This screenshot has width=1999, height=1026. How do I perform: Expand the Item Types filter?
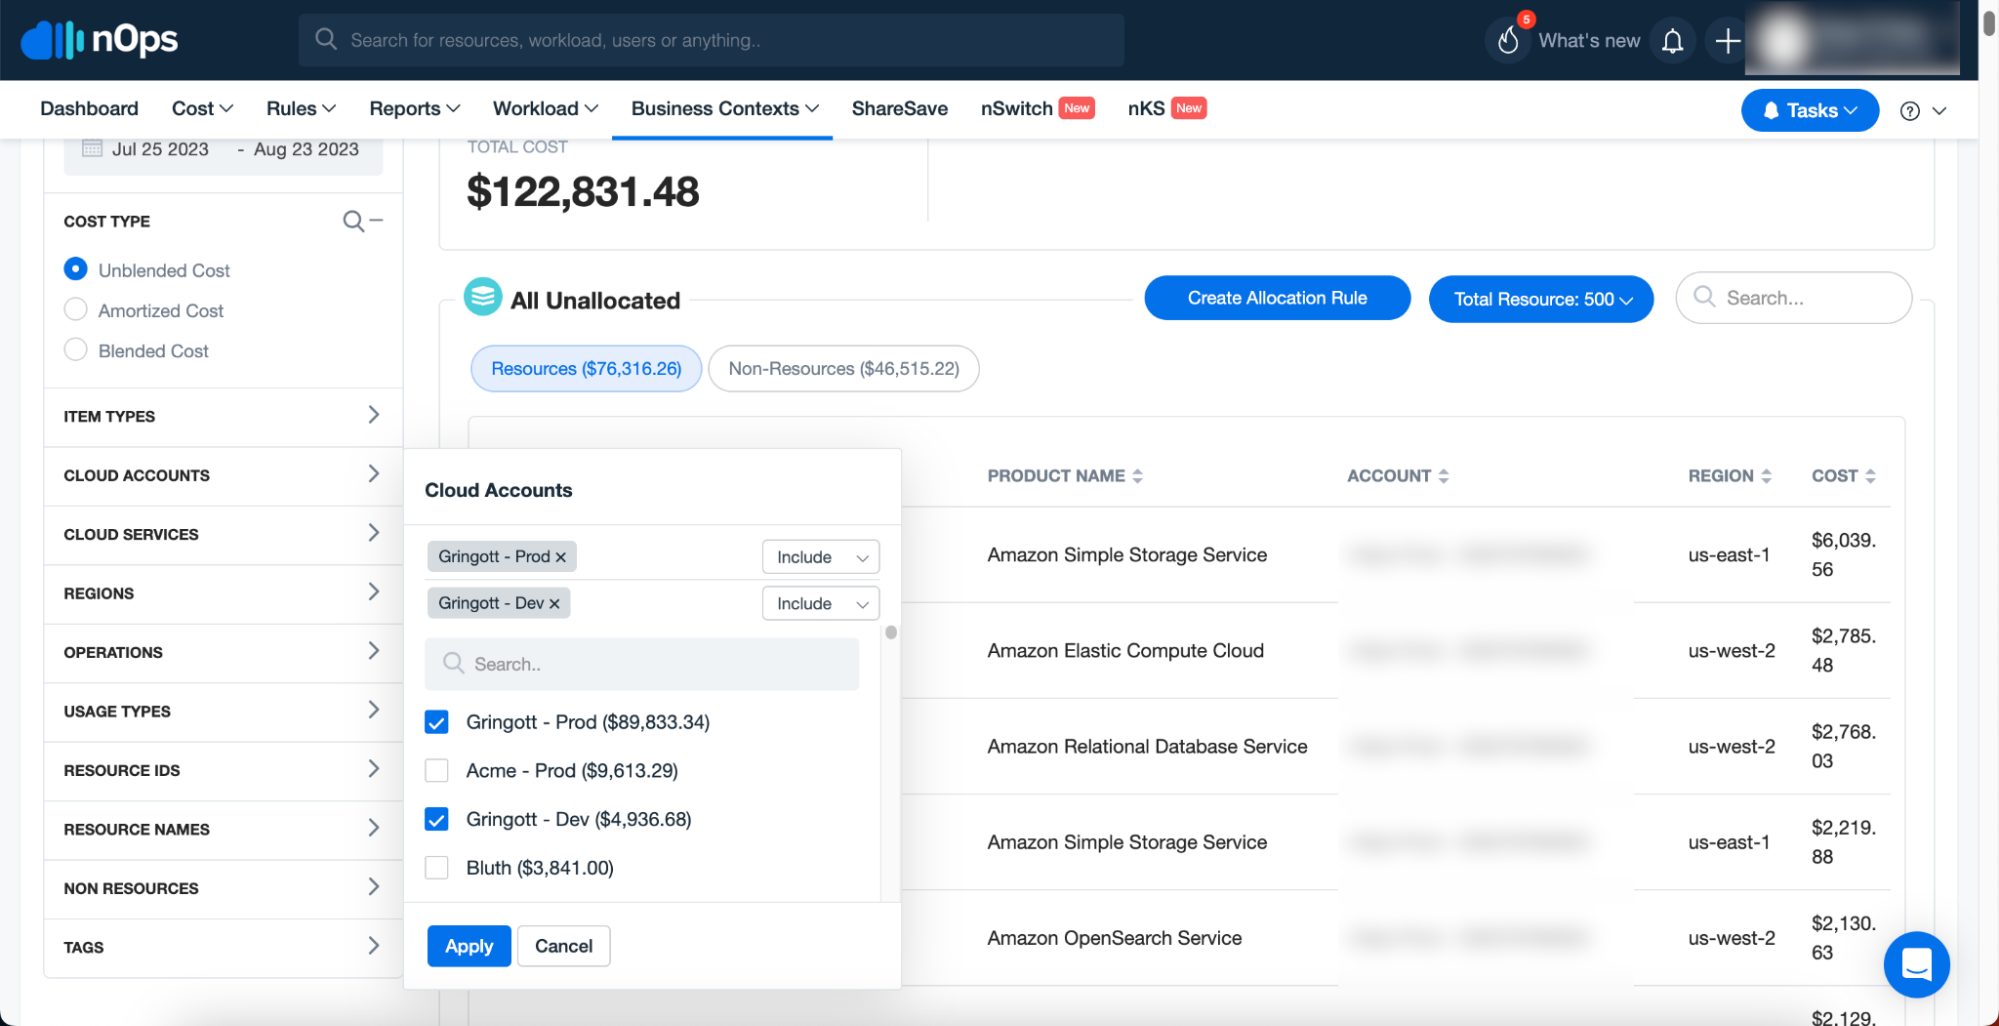pos(223,416)
